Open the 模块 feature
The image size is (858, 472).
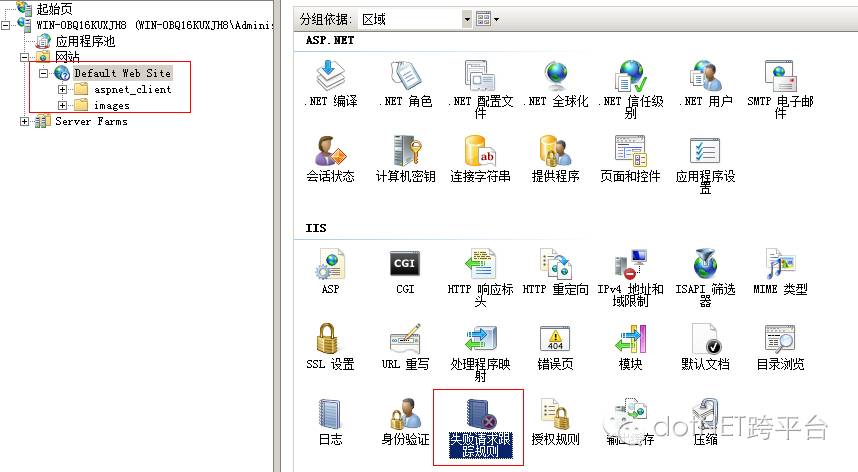pyautogui.click(x=630, y=347)
